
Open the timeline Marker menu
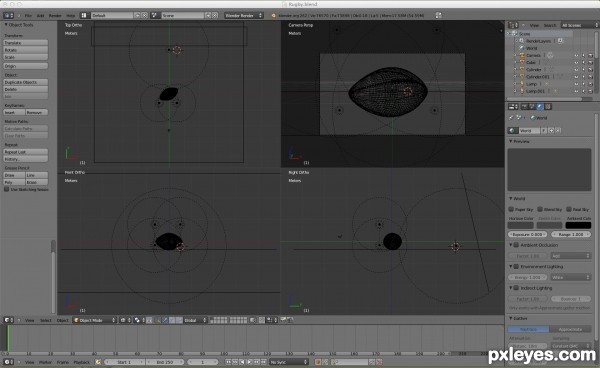[x=45, y=362]
